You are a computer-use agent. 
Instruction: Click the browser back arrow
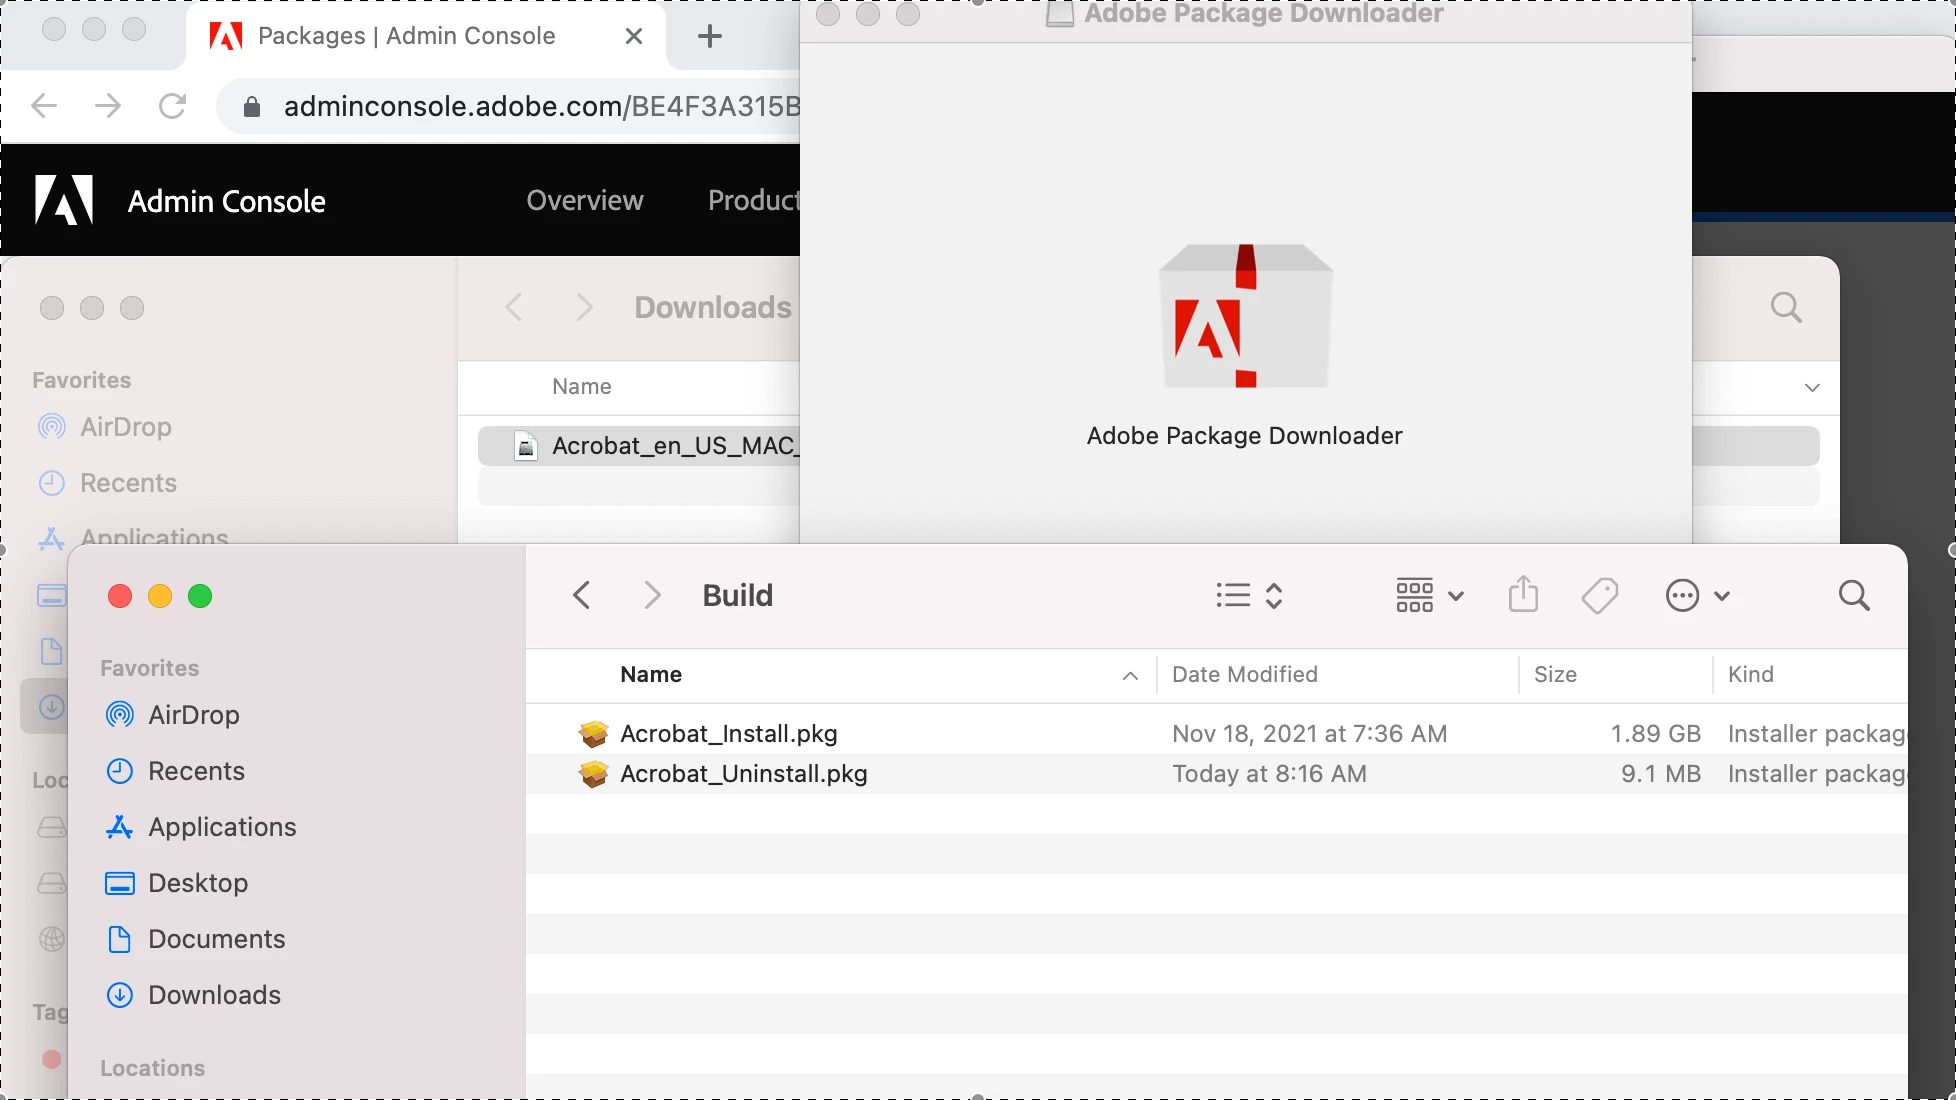coord(44,106)
